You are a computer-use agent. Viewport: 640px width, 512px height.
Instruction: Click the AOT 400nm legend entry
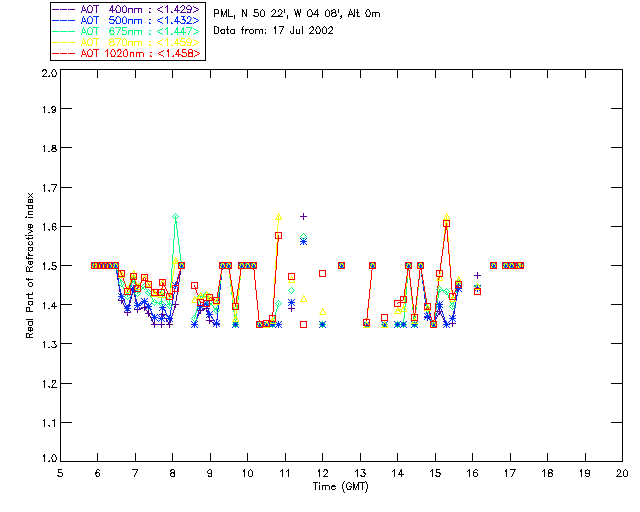tap(127, 9)
